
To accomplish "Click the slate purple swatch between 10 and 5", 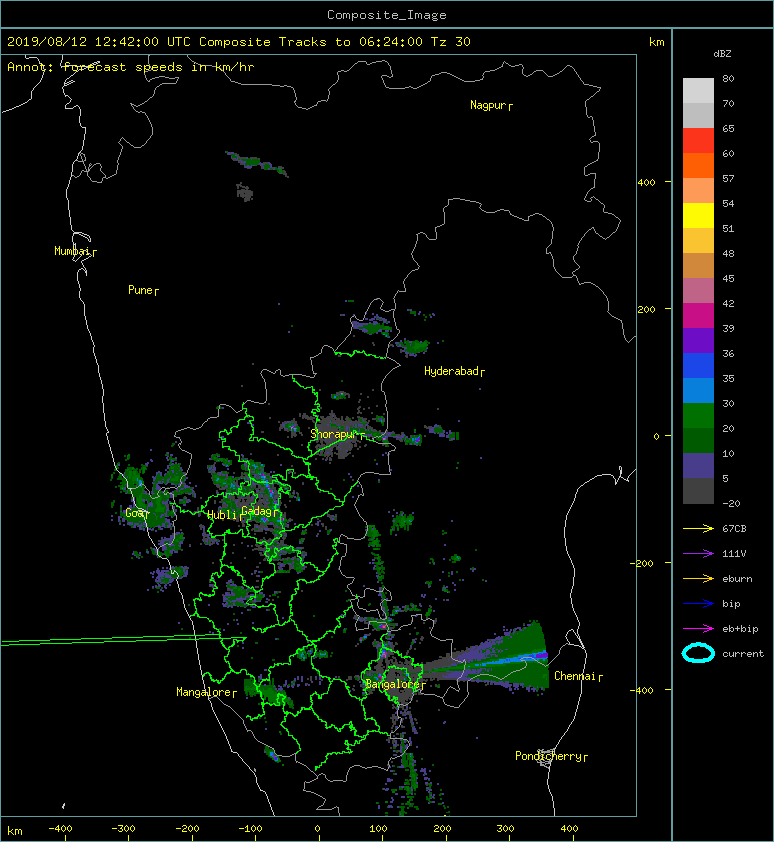I will coord(698,466).
